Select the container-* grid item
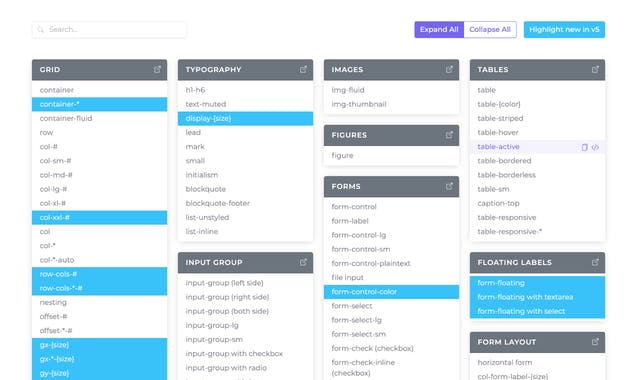Screen dimensions: 635x380 (x=100, y=104)
